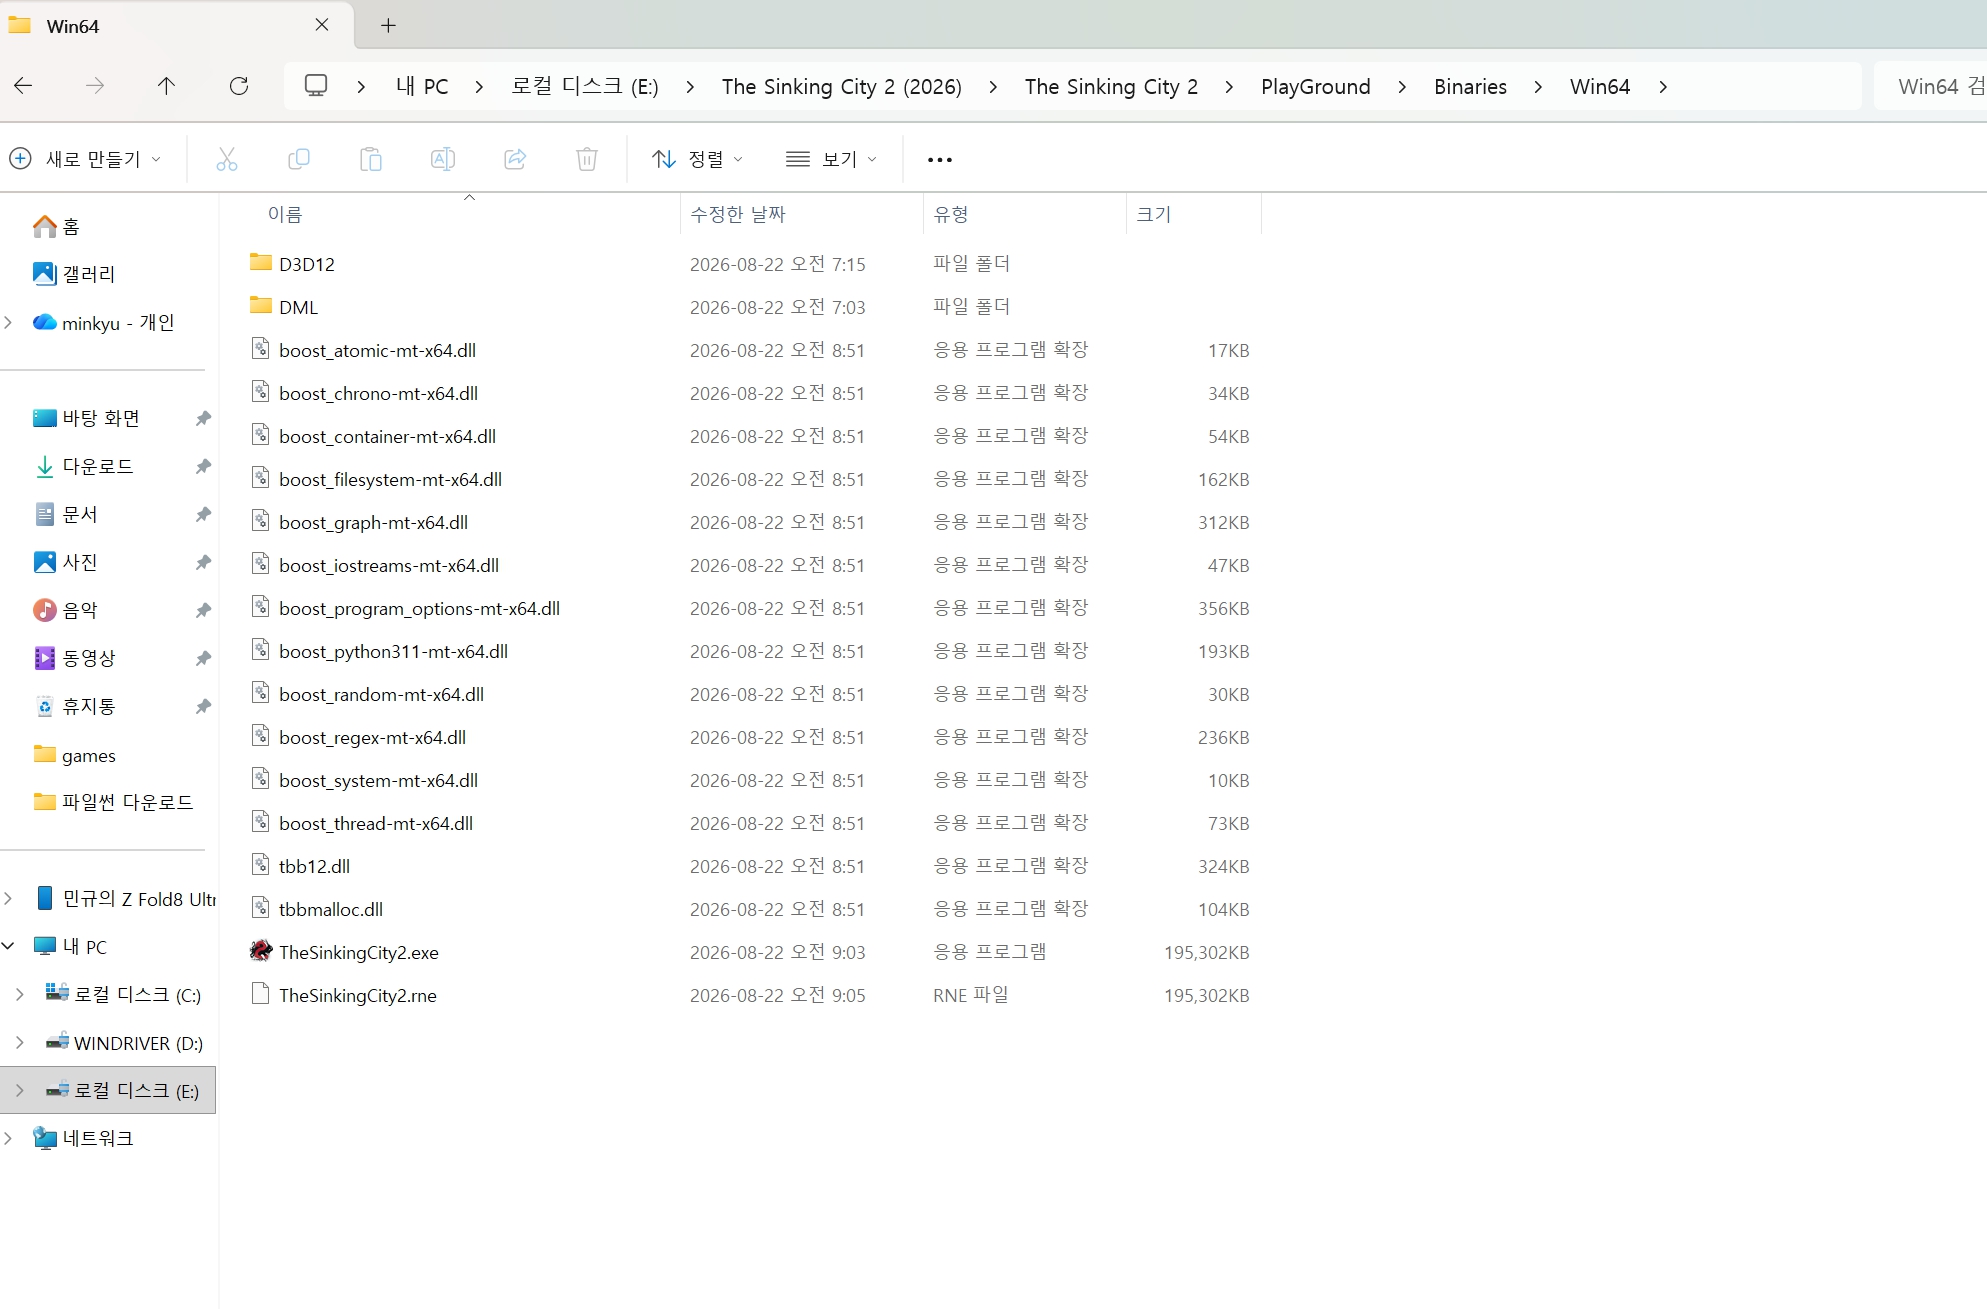Expand the 민규의 Z Fold8 device node

[x=8, y=898]
